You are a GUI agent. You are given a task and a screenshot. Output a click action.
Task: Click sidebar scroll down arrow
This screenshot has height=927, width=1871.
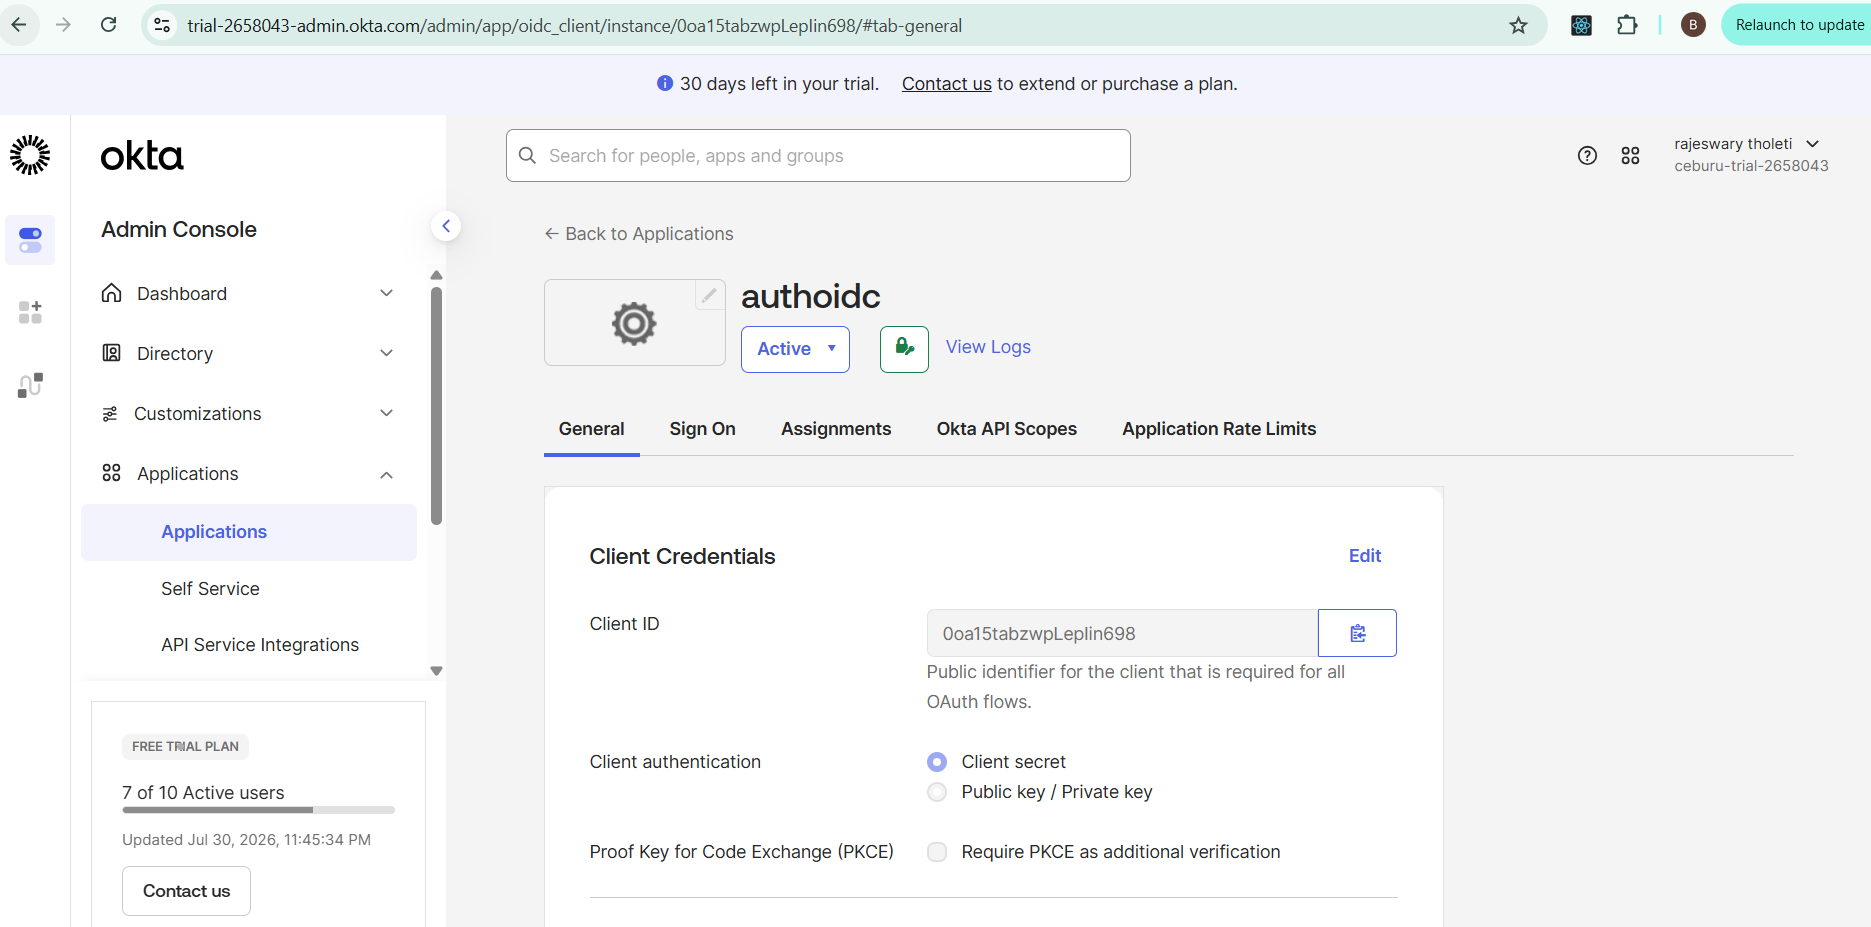point(436,671)
